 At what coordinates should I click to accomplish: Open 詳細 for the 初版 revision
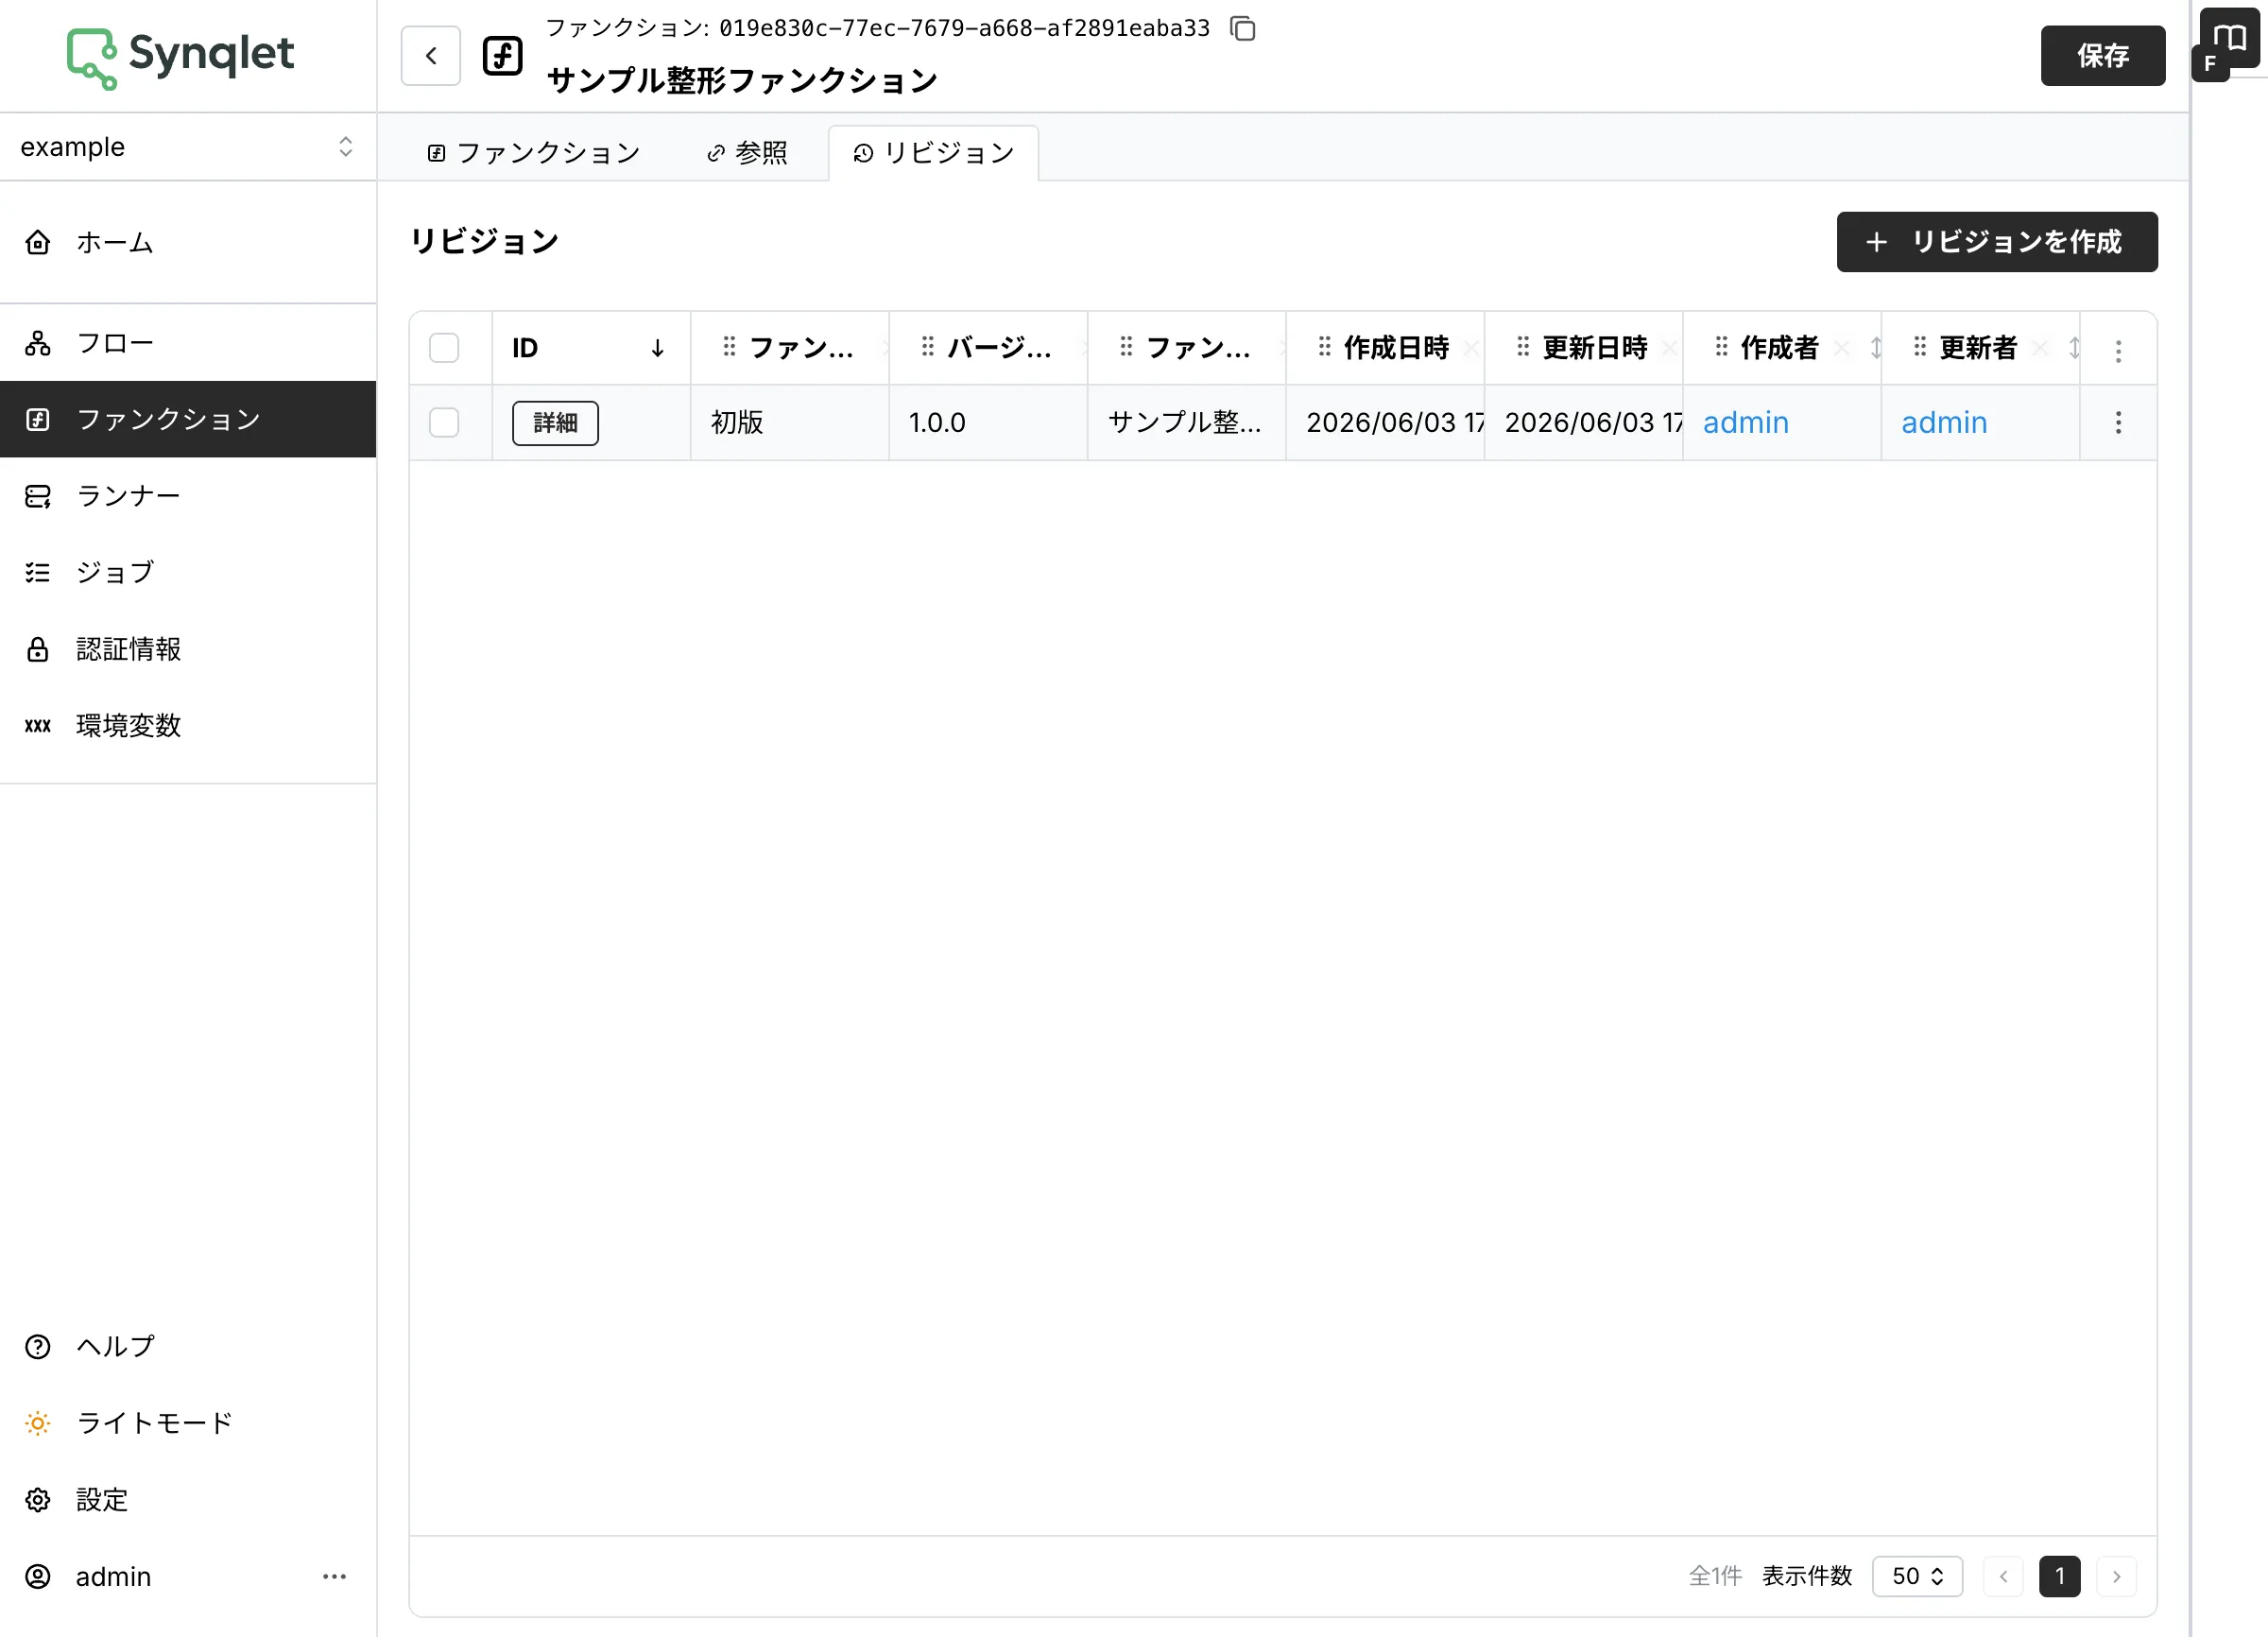tap(555, 423)
